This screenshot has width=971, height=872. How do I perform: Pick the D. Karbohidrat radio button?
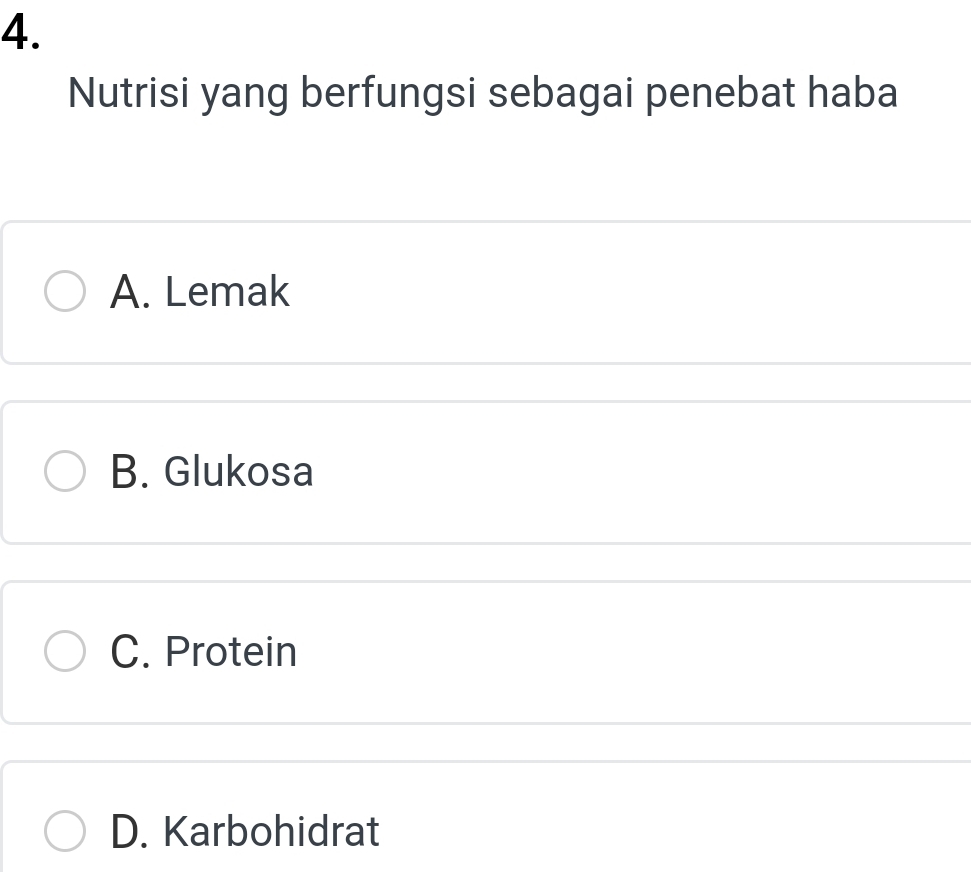tap(66, 831)
